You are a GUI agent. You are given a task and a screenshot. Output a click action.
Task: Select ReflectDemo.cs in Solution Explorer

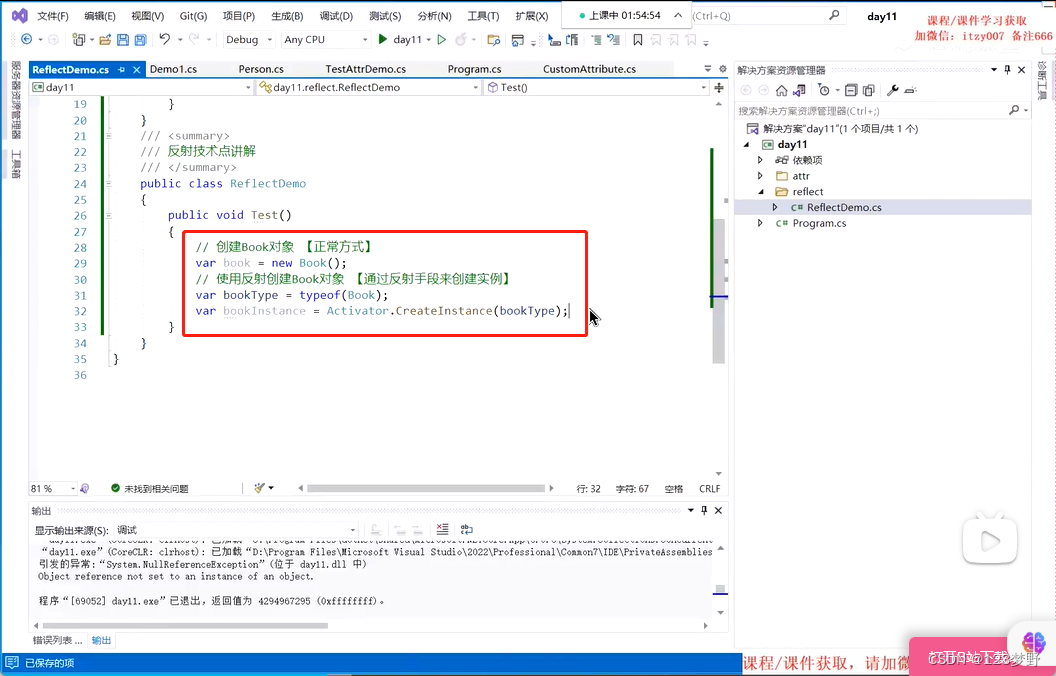(844, 207)
